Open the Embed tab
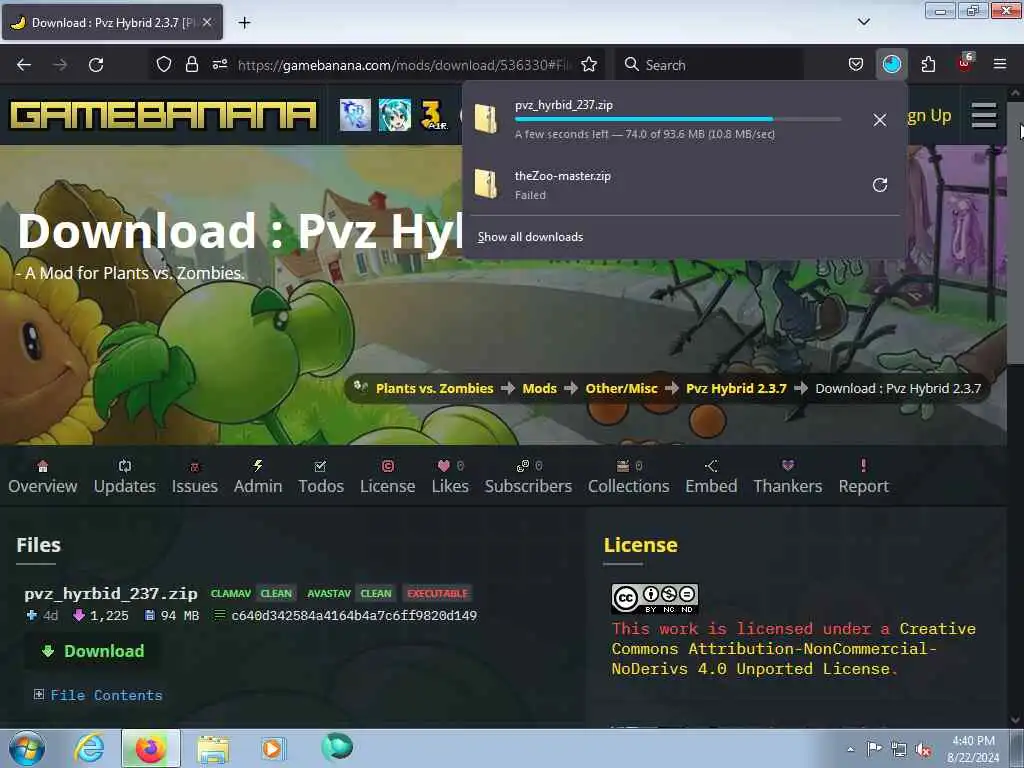Image resolution: width=1024 pixels, height=768 pixels. coord(711,477)
